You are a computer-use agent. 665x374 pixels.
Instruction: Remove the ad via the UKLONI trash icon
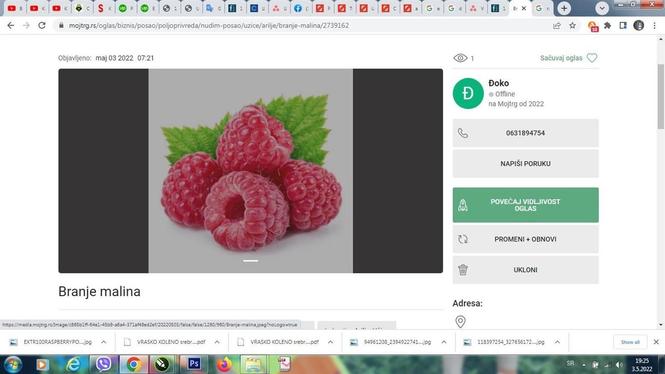tap(463, 270)
